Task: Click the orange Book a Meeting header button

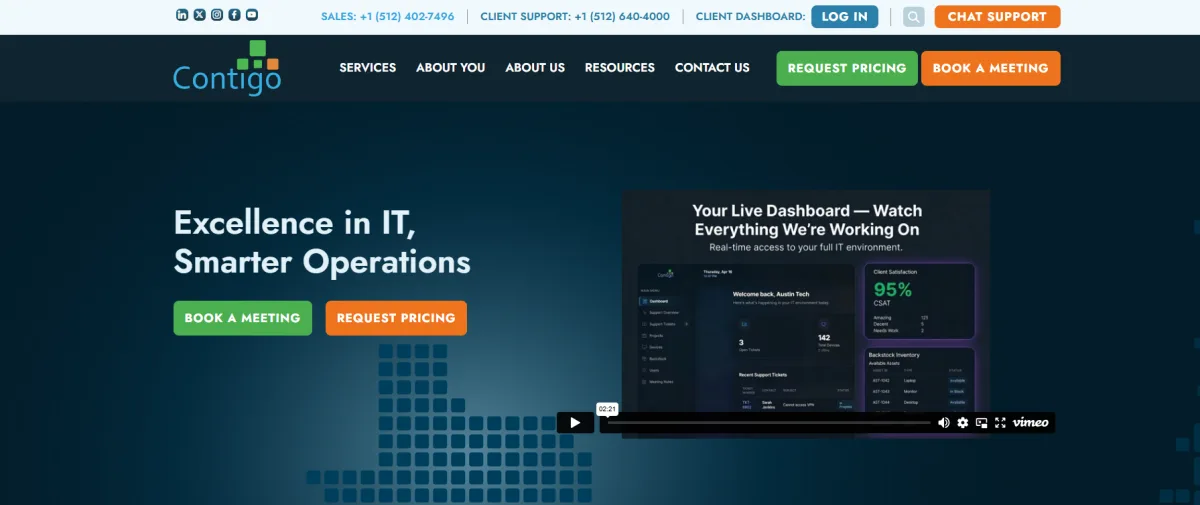Action: tap(990, 68)
